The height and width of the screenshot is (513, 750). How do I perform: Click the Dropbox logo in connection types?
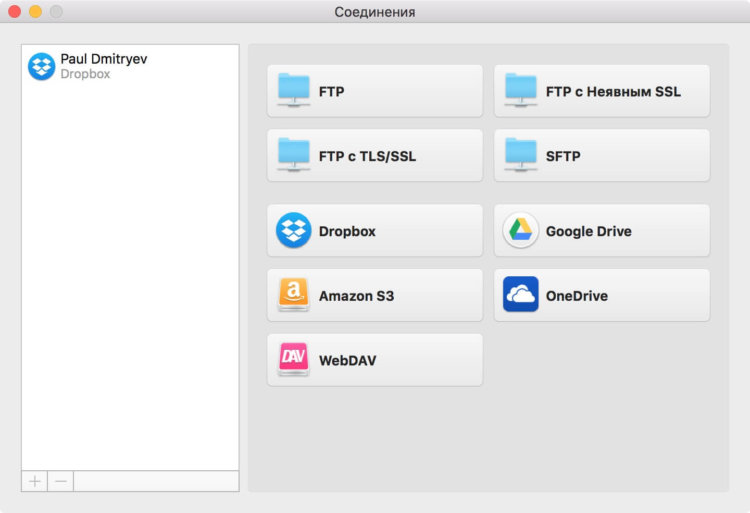pyautogui.click(x=294, y=230)
